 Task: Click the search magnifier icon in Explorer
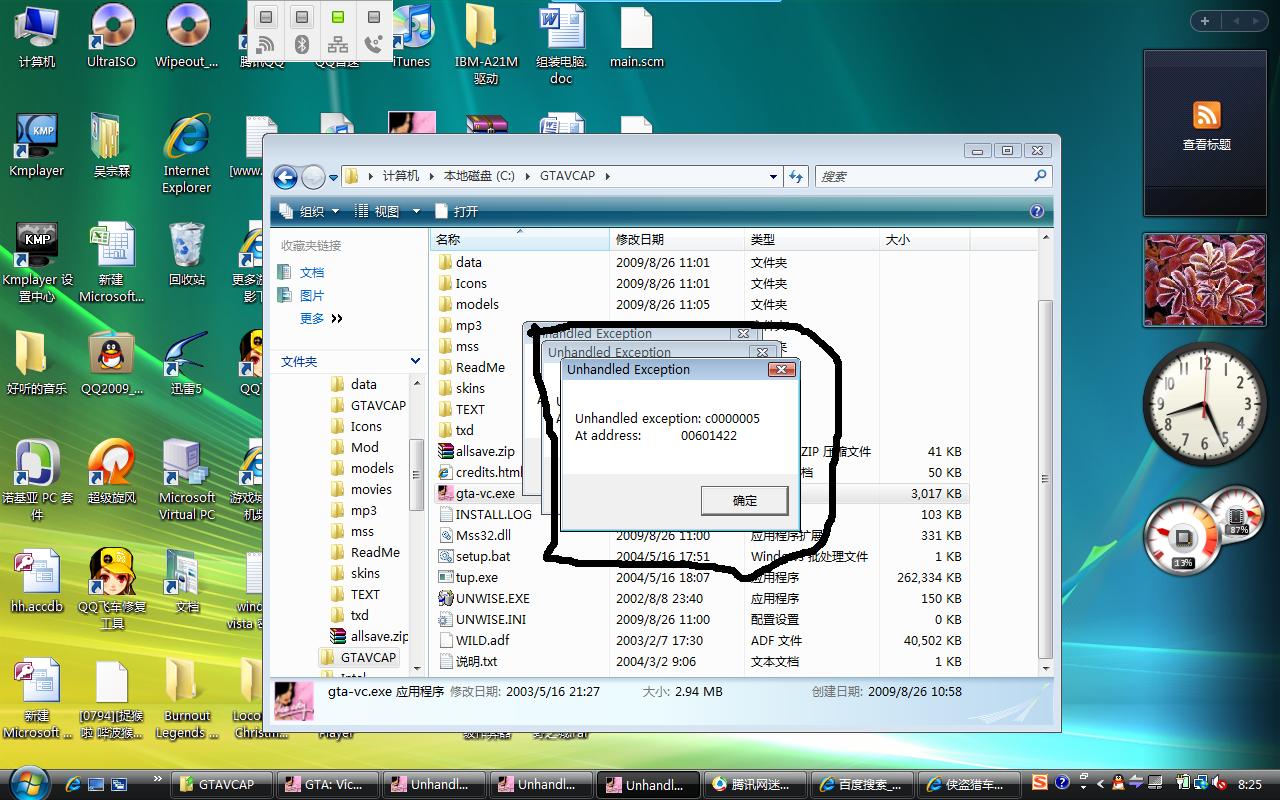[1041, 176]
